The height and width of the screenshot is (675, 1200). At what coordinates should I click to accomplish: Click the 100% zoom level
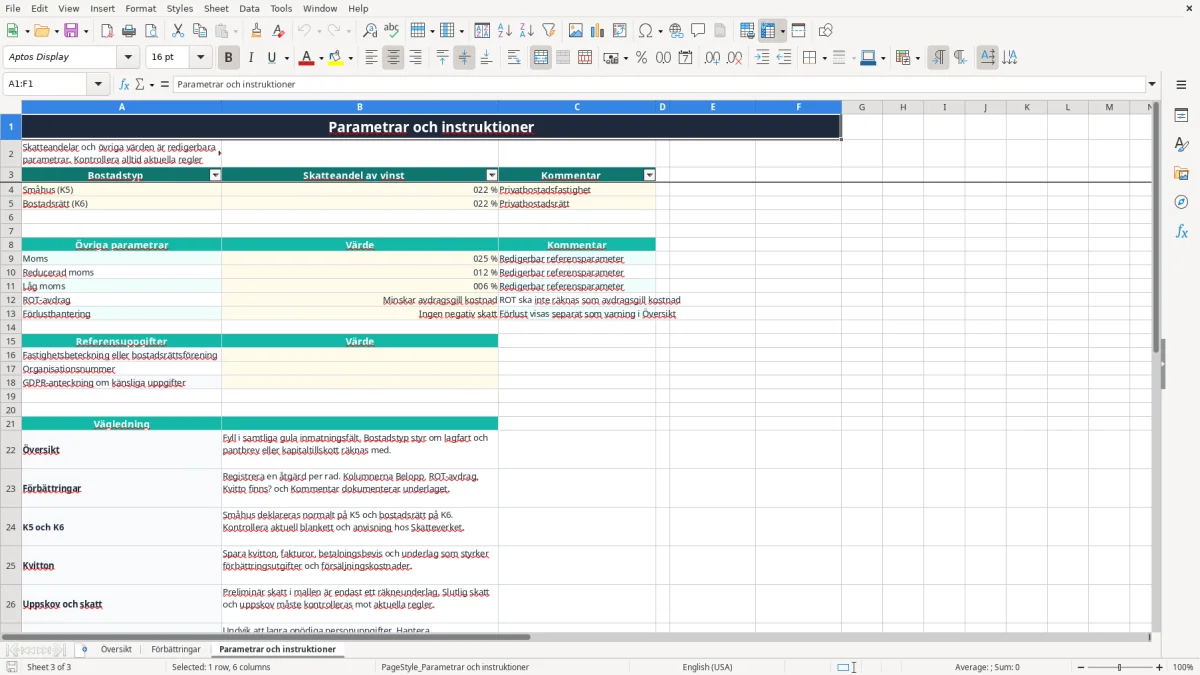point(1183,667)
